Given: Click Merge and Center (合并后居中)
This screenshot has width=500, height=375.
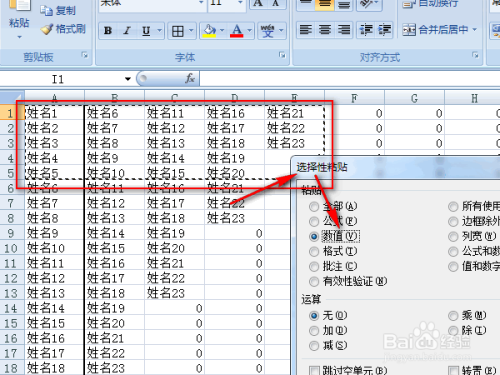Looking at the screenshot, I should 435,30.
